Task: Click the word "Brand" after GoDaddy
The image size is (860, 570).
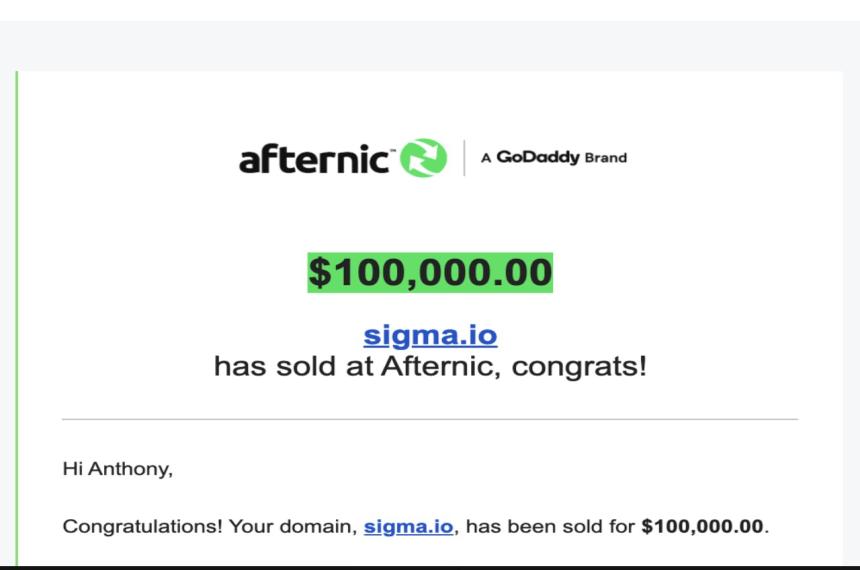Action: 605,158
